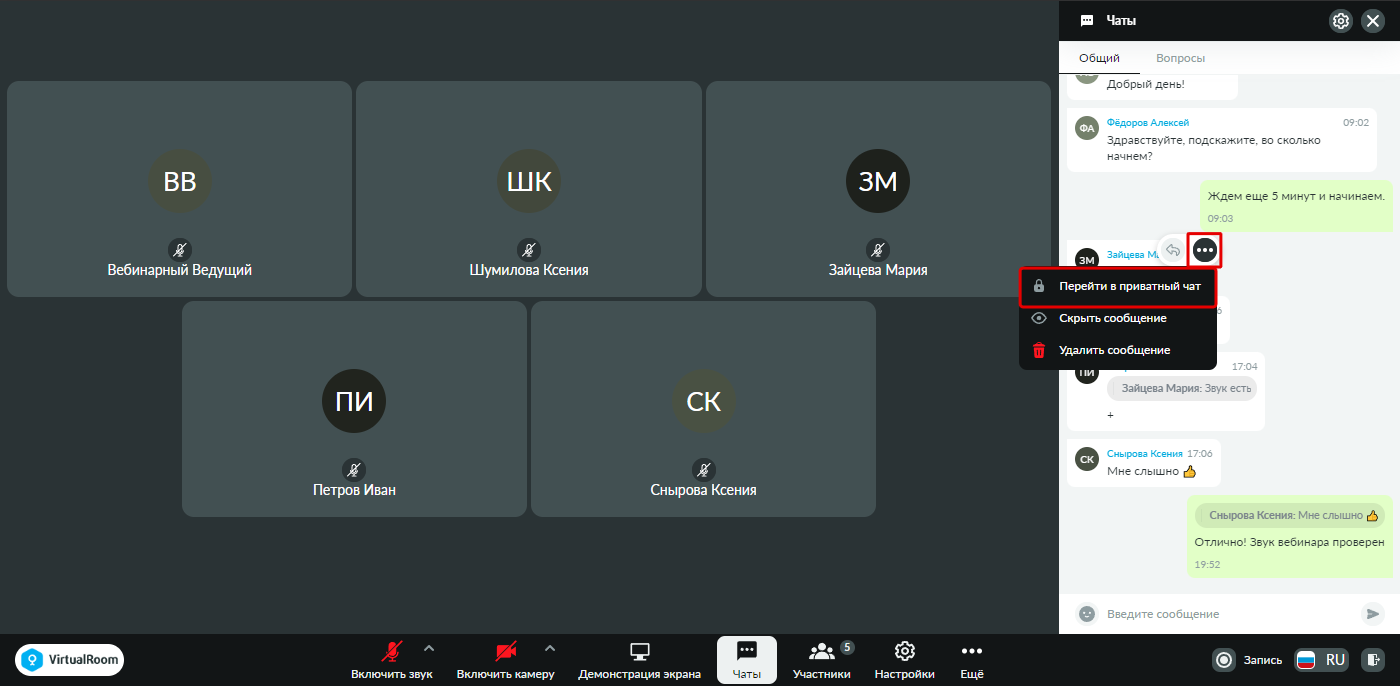Leave the room via exit icon
This screenshot has width=1400, height=686.
pos(1375,660)
